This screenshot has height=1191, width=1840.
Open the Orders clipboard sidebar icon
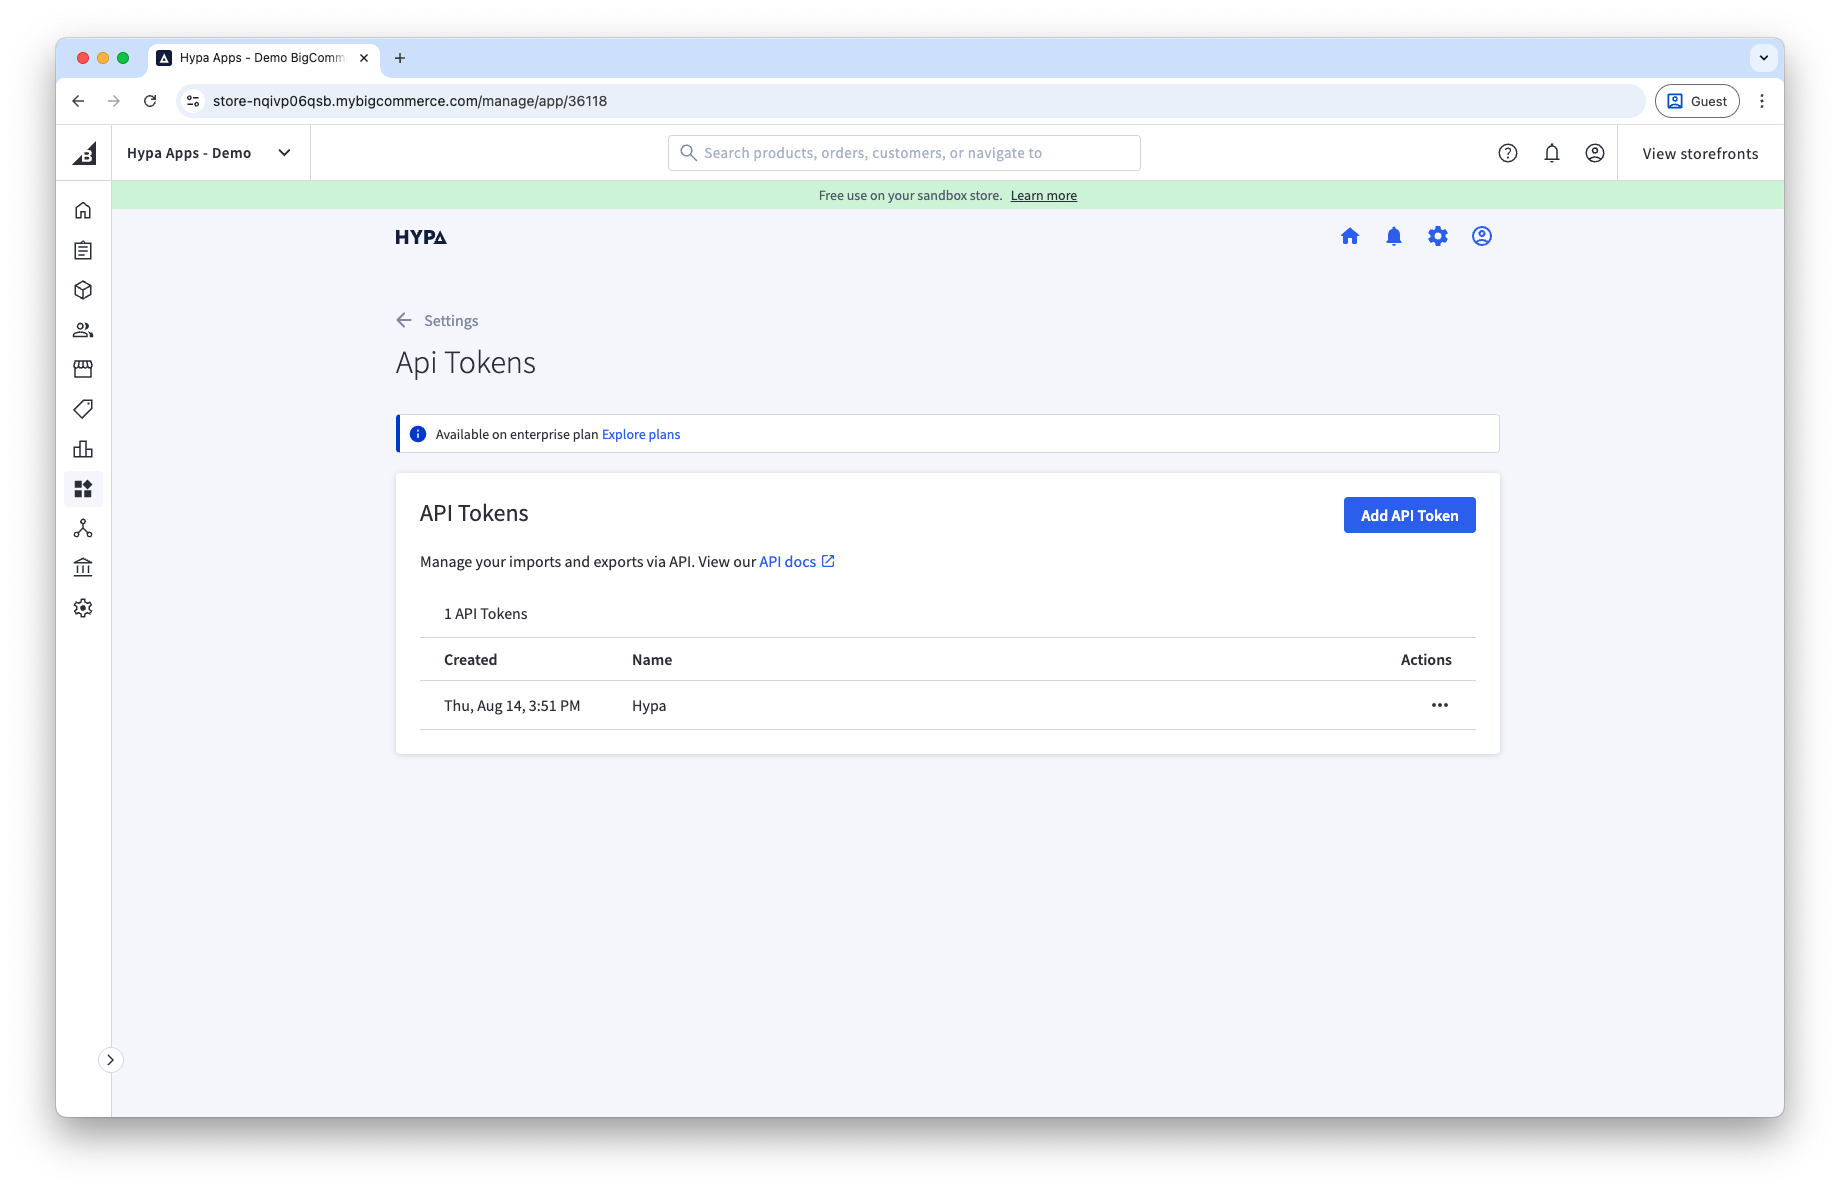[83, 250]
